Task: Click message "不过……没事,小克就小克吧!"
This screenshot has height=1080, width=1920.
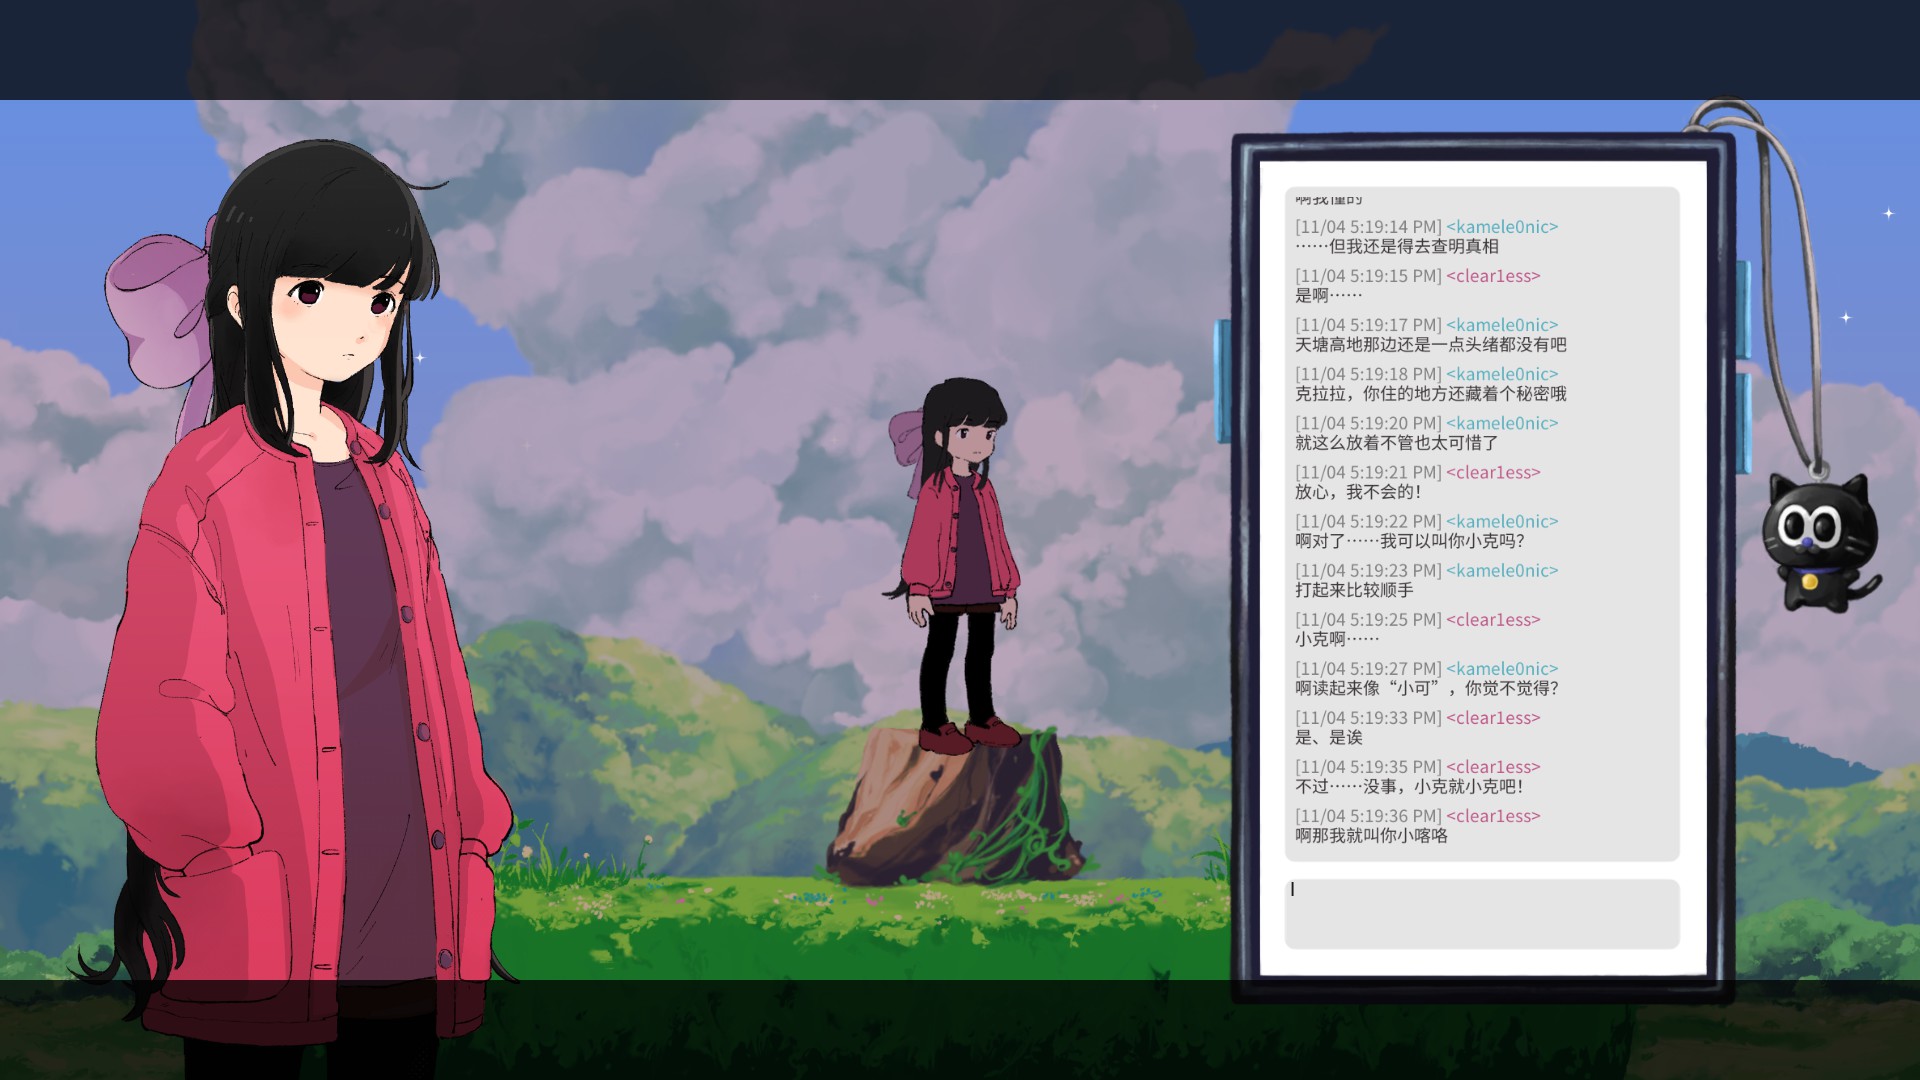Action: click(x=1409, y=787)
